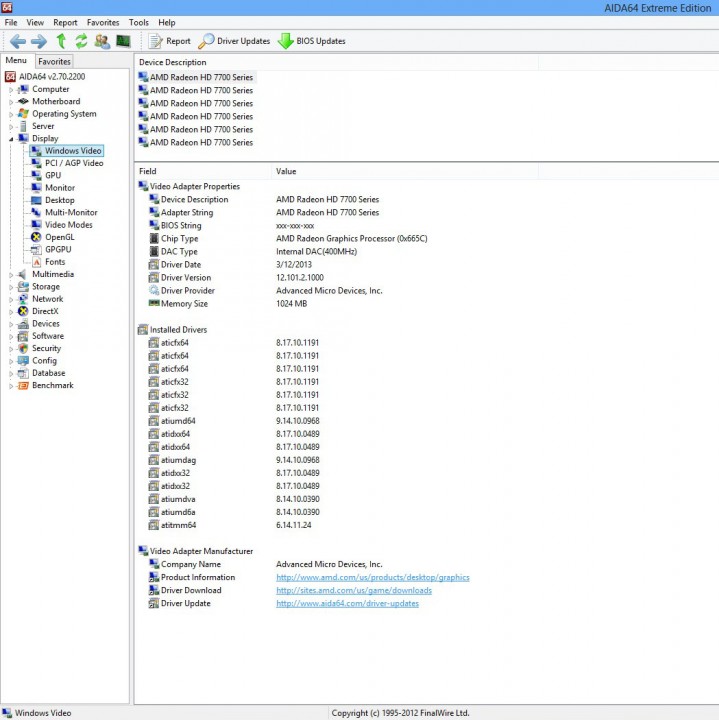Switch to the Menu tab
Screen dimensions: 719x720
16,60
